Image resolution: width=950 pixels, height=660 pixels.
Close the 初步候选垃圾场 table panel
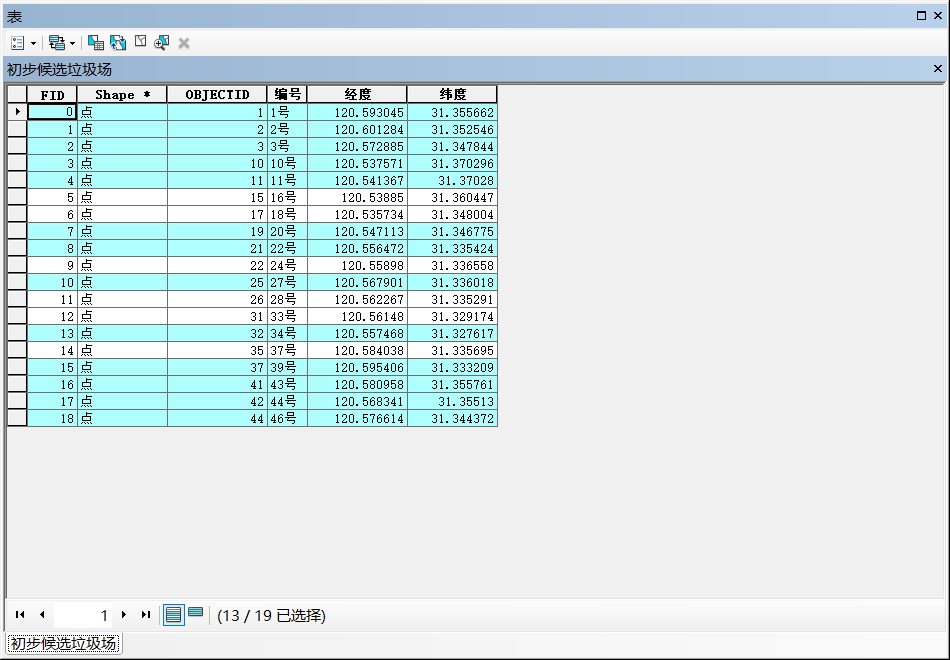[938, 68]
